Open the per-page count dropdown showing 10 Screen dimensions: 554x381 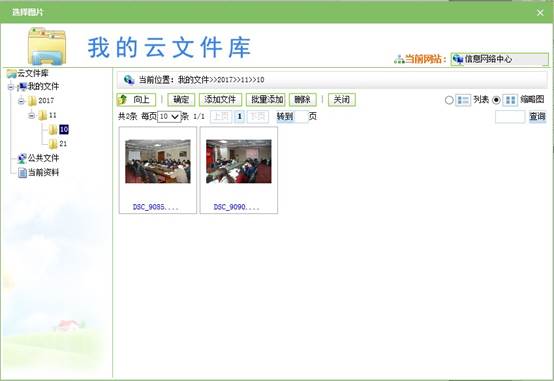point(169,117)
